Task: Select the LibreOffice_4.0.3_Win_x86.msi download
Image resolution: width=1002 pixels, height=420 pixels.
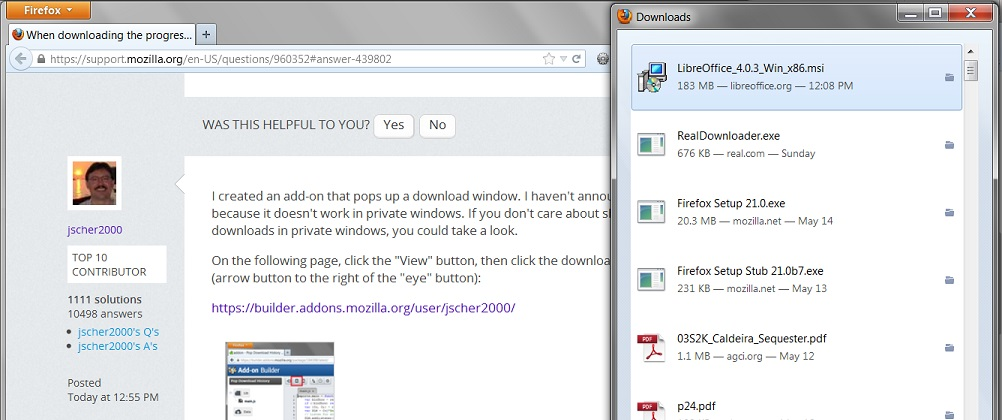Action: [x=796, y=77]
